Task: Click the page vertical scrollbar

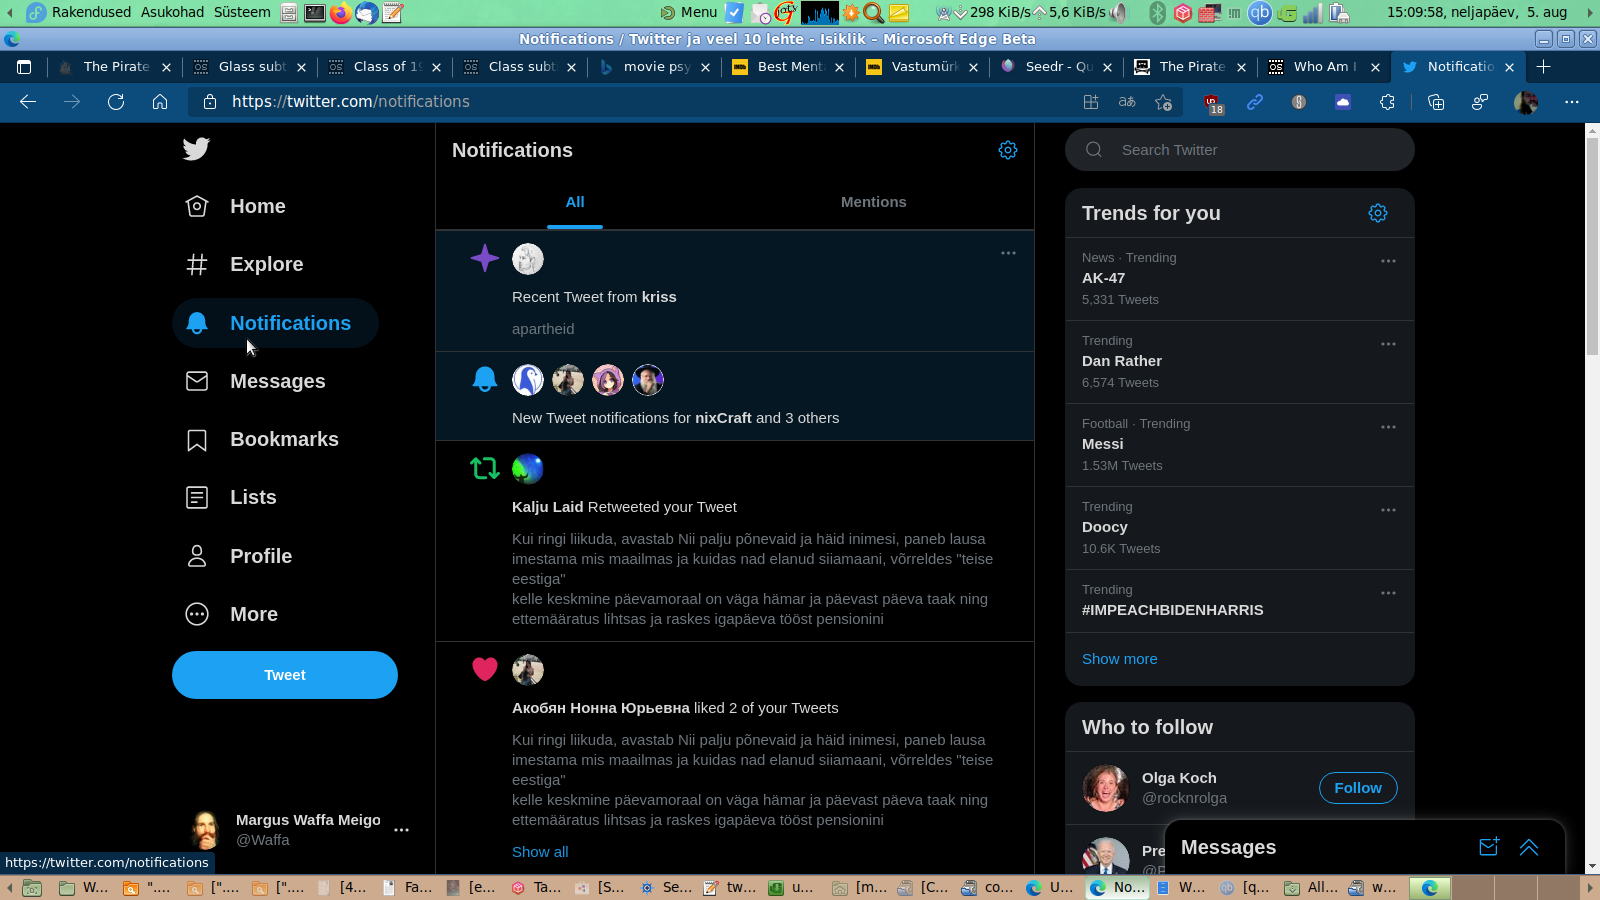Action: [x=1592, y=245]
